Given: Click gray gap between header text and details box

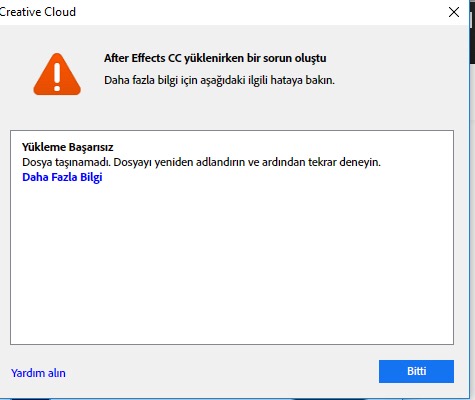Looking at the screenshot, I should [x=232, y=112].
